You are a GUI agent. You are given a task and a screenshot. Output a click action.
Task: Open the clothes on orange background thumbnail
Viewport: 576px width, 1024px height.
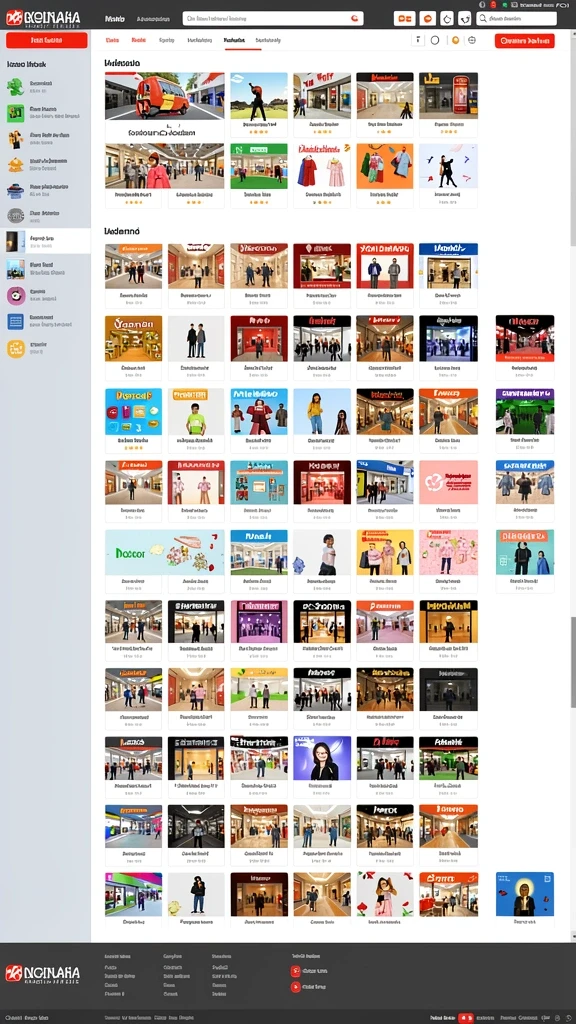(x=385, y=167)
